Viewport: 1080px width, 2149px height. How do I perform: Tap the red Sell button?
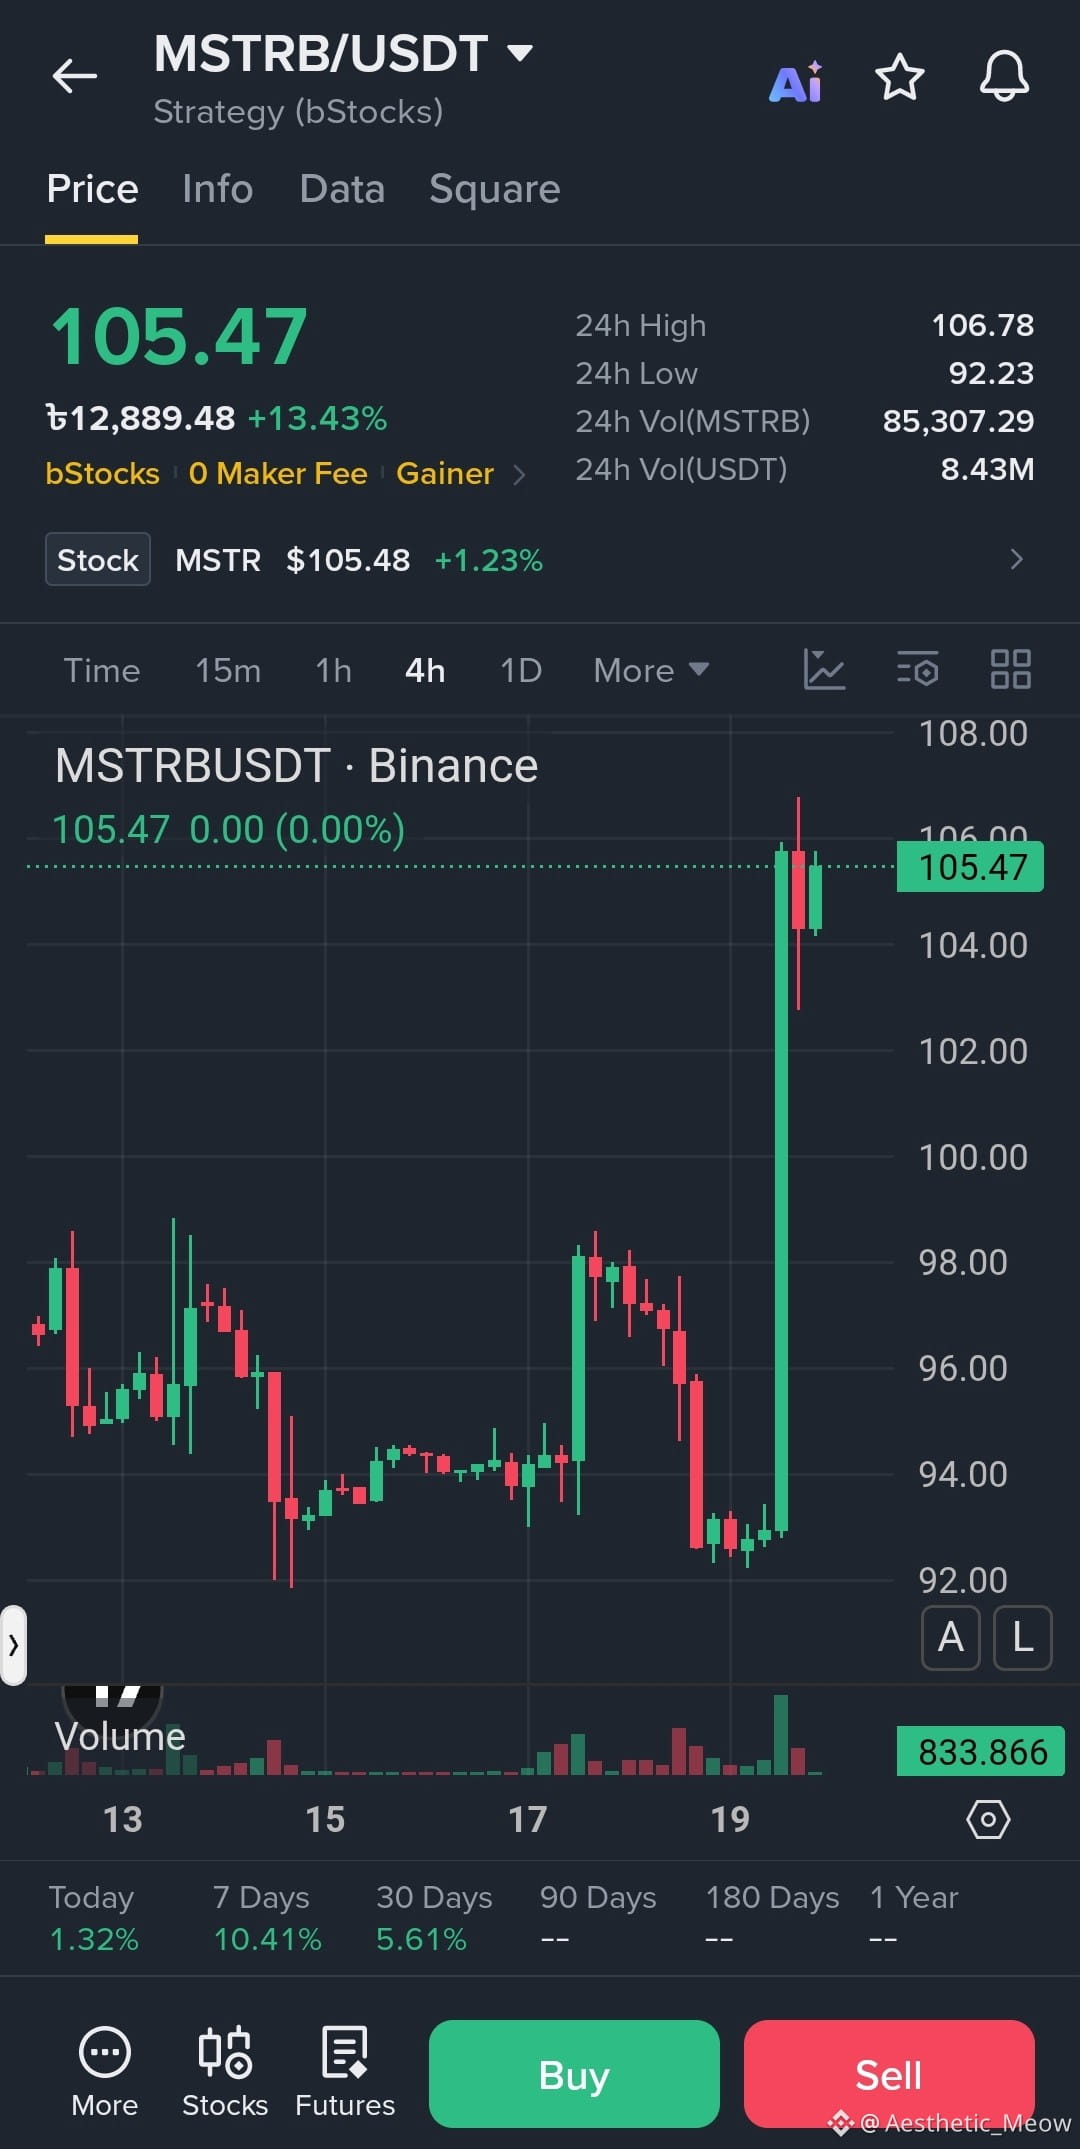click(889, 2074)
